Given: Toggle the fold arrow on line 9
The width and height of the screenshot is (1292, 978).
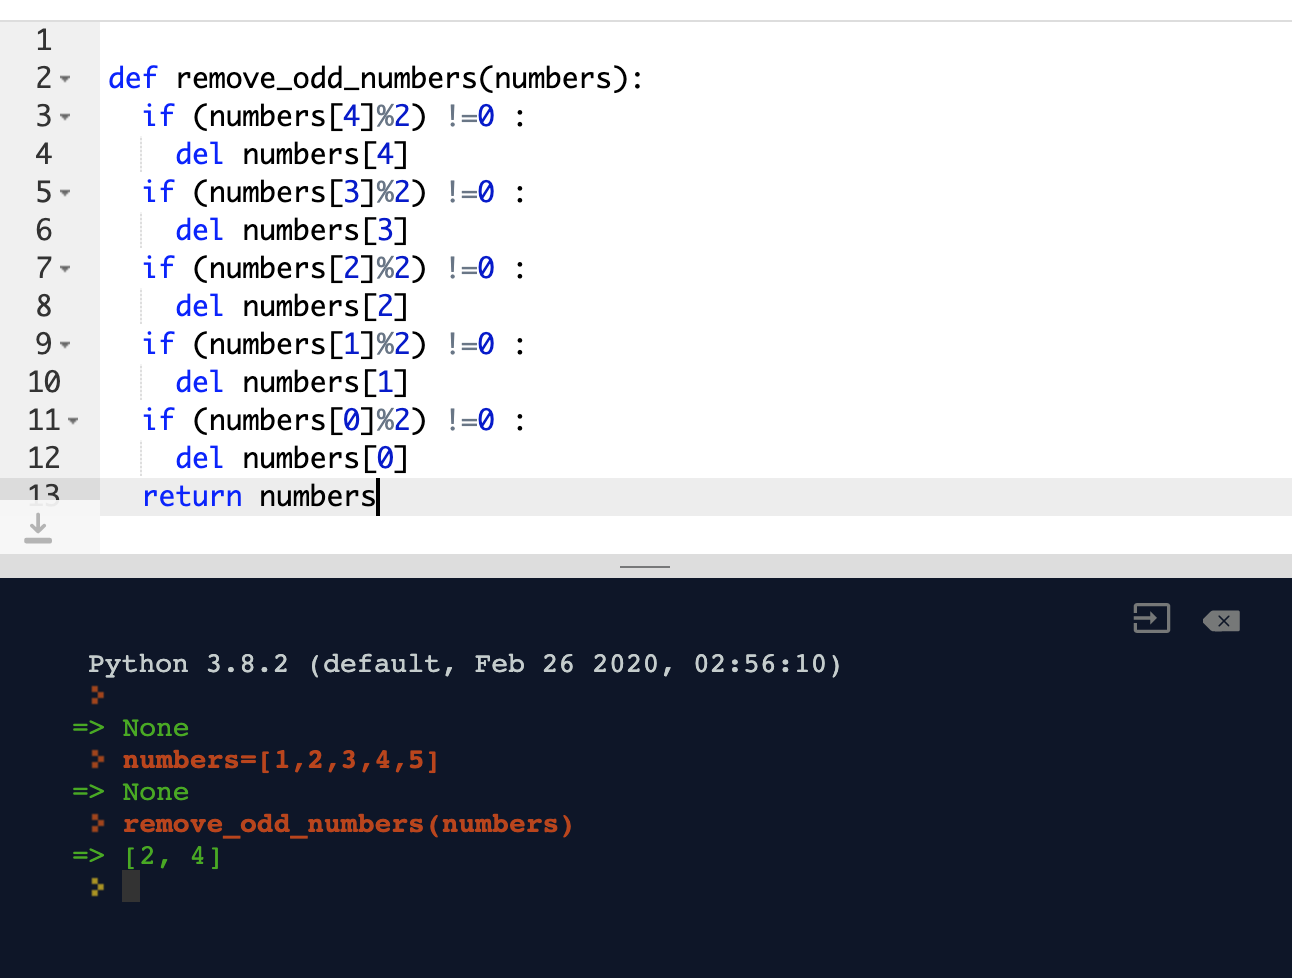Looking at the screenshot, I should tap(66, 345).
